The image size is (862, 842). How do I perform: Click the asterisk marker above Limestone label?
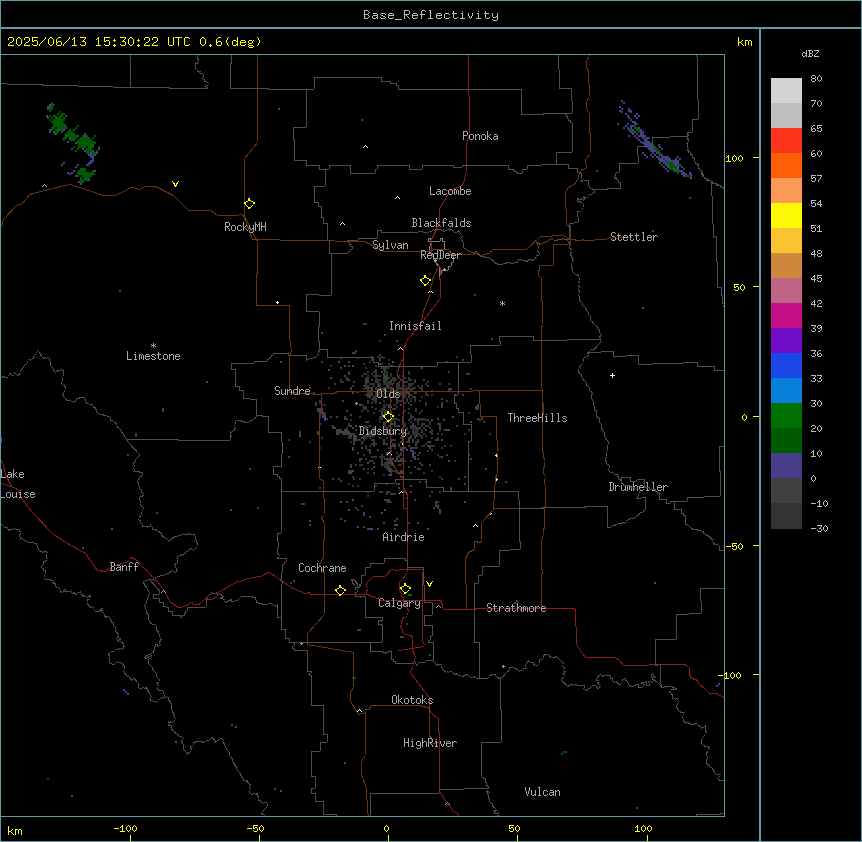click(153, 345)
